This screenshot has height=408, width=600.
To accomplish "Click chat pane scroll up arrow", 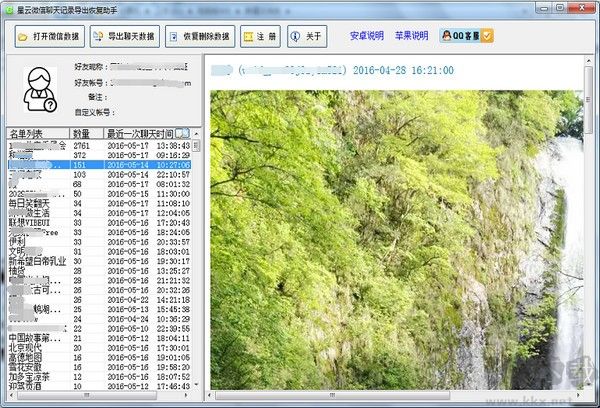I will (x=588, y=60).
